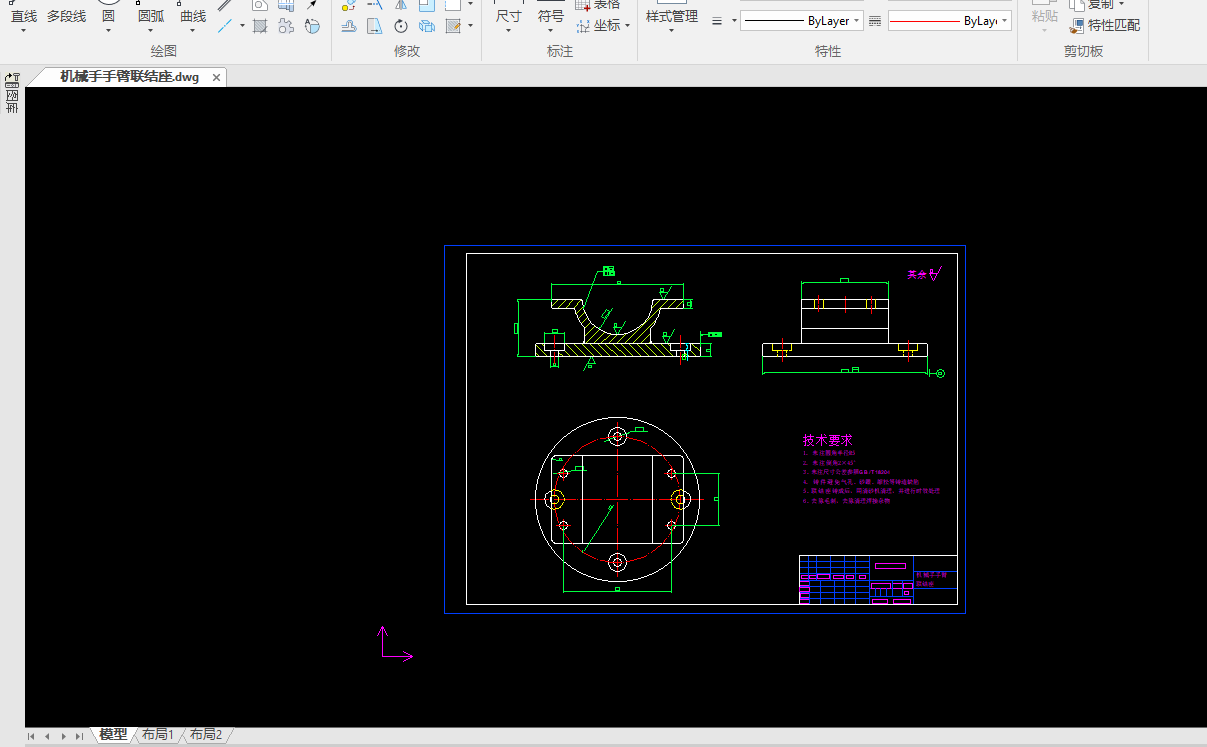The width and height of the screenshot is (1207, 747).
Task: Click the 符号 symbol button
Action: coord(551,17)
